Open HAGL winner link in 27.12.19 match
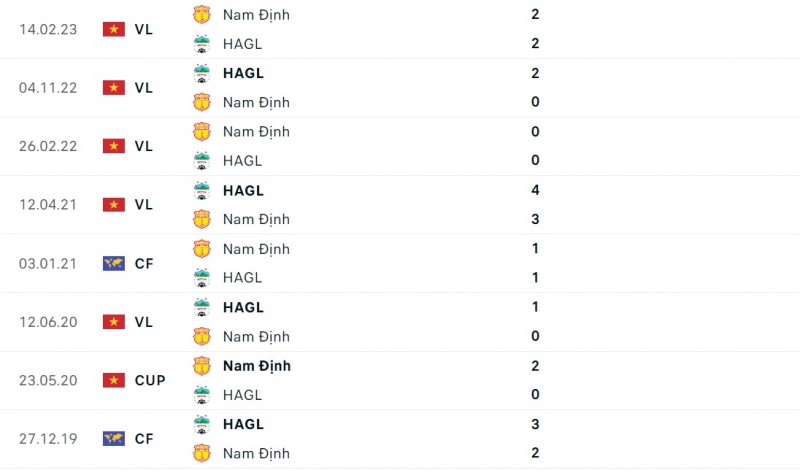This screenshot has width=800, height=470. point(243,424)
